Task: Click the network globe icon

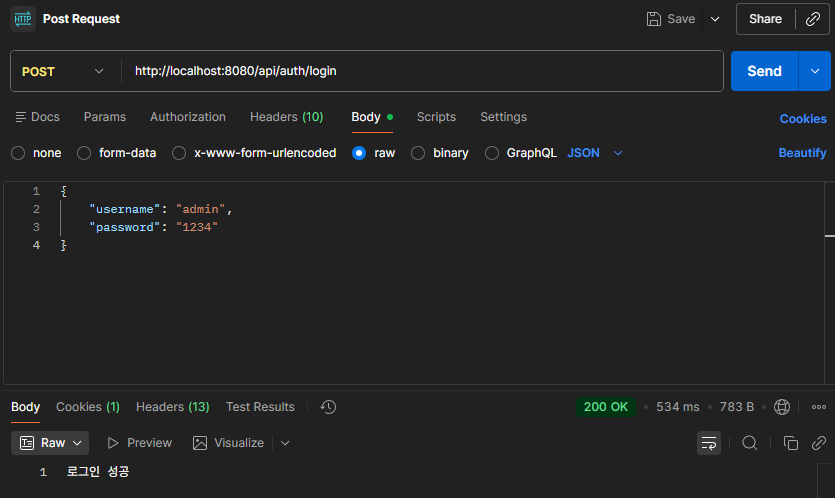Action: pos(782,407)
